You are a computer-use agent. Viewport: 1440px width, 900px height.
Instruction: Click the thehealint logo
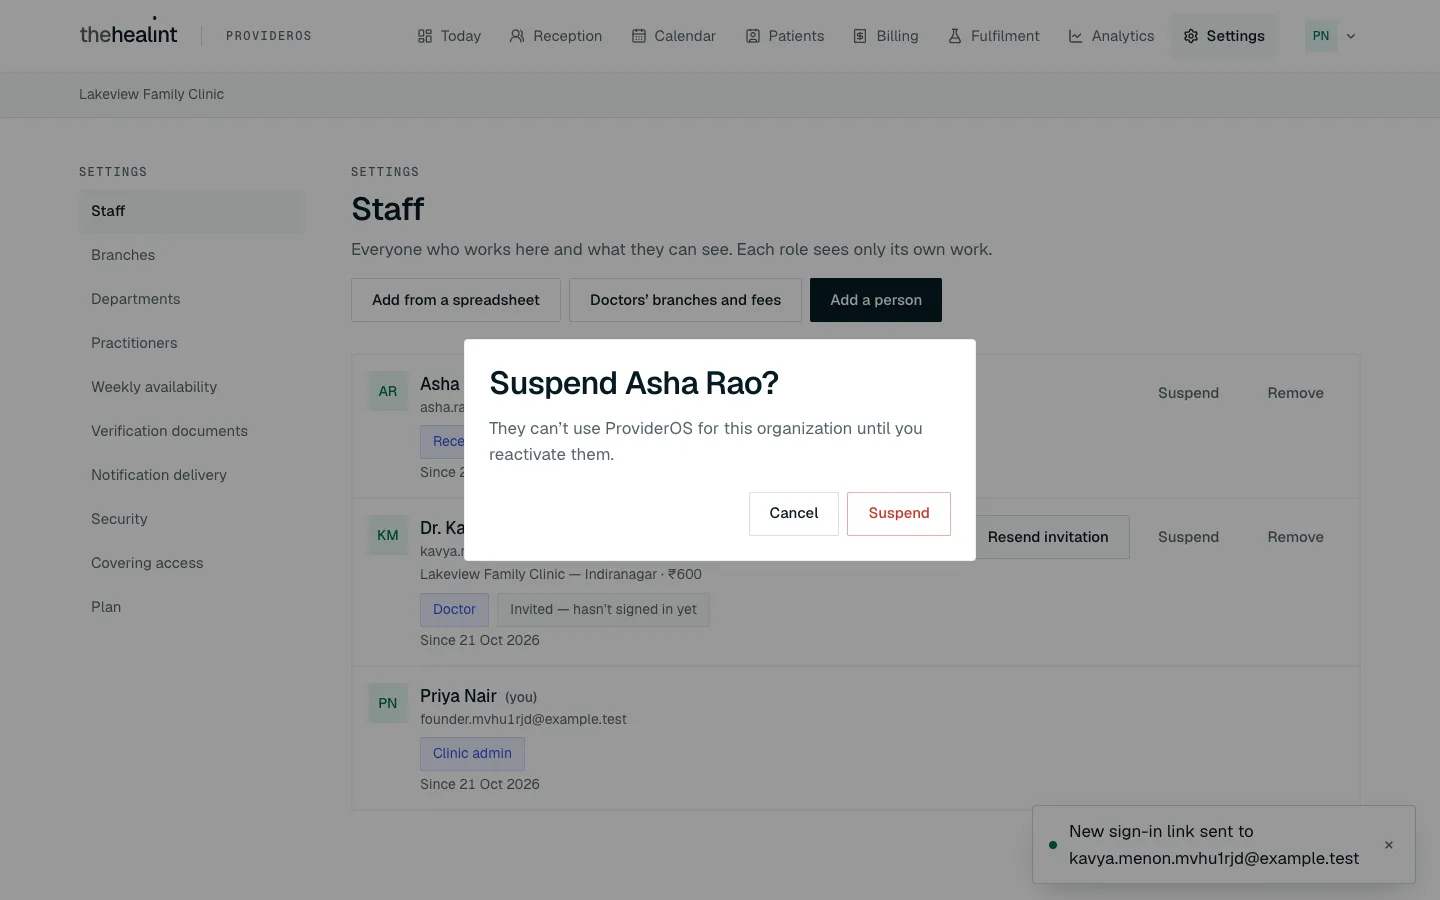pos(128,34)
